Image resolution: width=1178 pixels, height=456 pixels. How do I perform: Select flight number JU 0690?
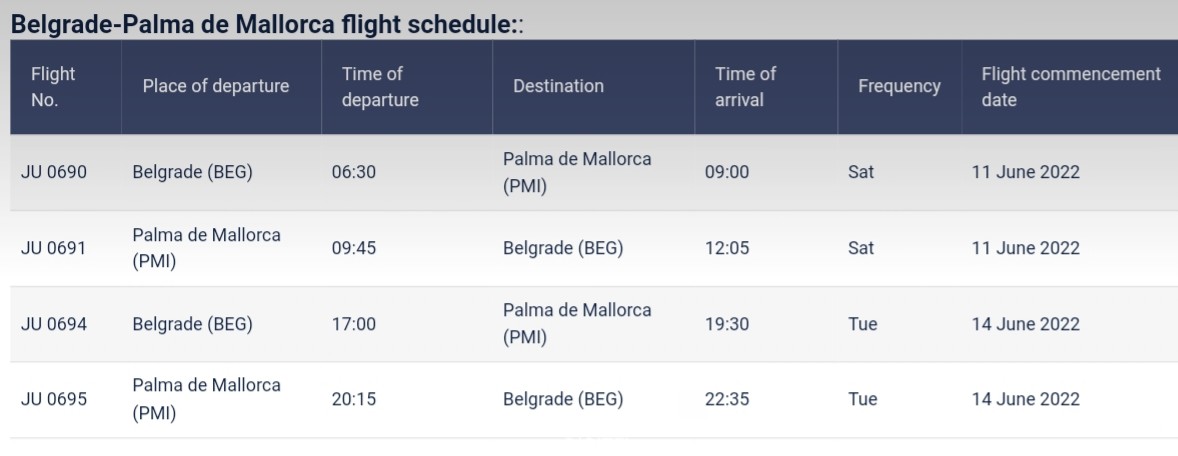coord(54,172)
